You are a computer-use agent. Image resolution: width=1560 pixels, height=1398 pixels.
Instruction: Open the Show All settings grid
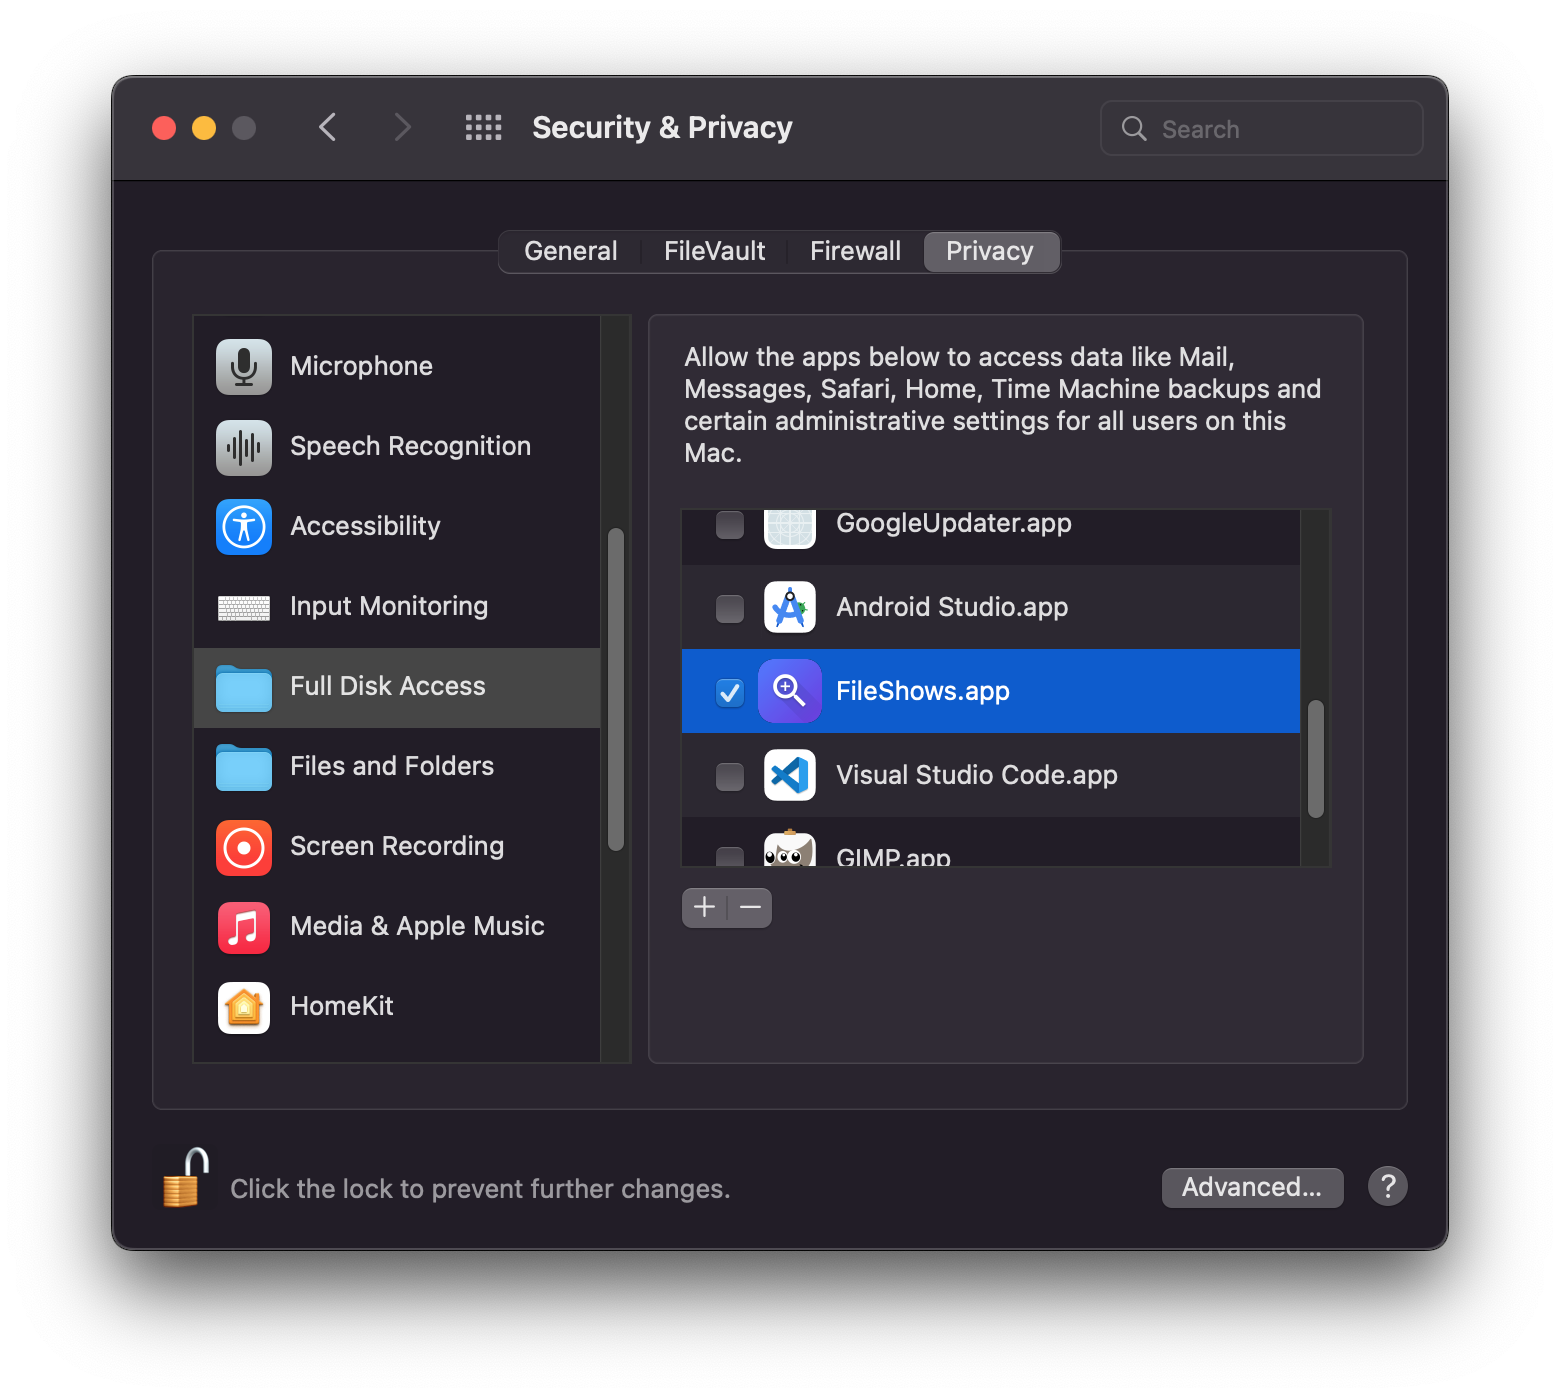tap(484, 127)
